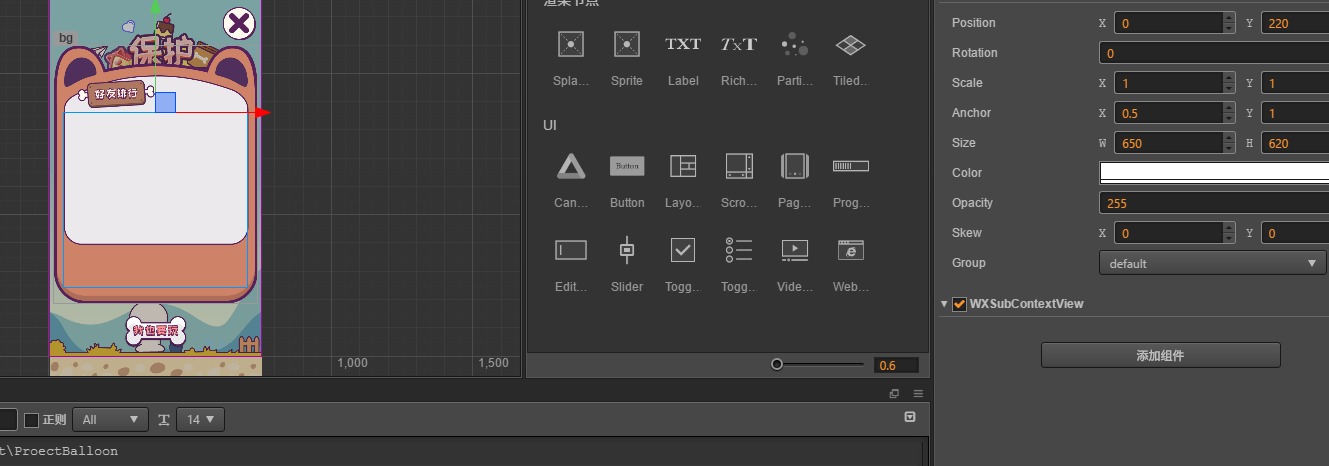The width and height of the screenshot is (1329, 466).
Task: Select the Button UI node icon
Action: tap(627, 166)
